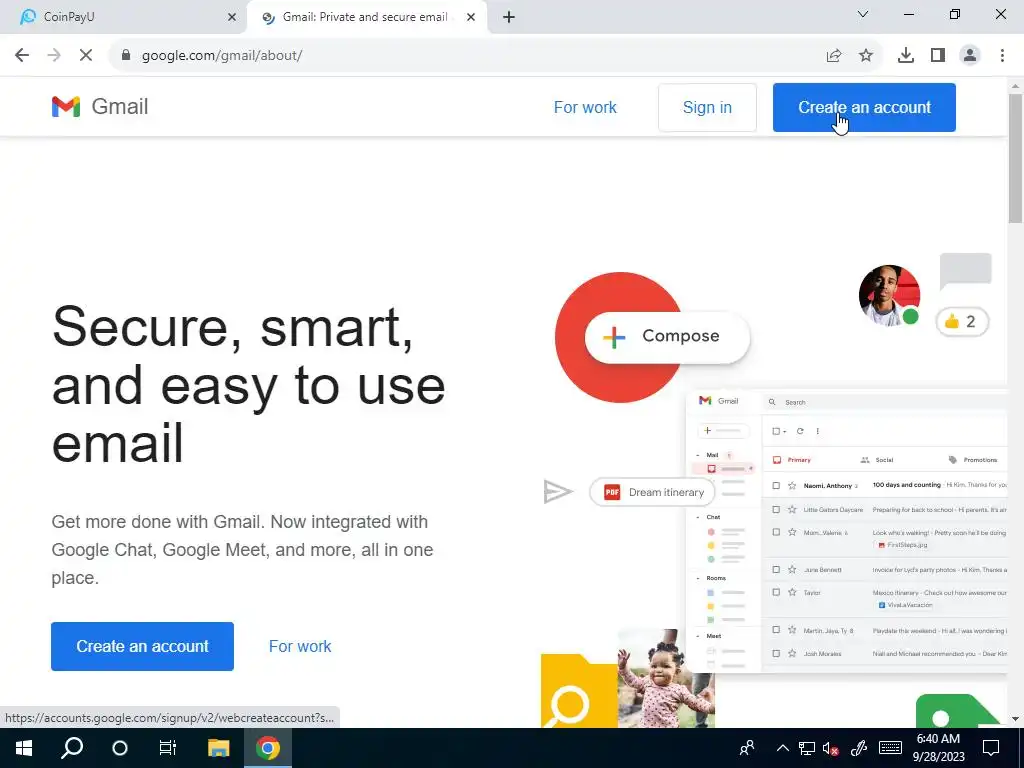
Task: Click the For work link in header
Action: 584,107
